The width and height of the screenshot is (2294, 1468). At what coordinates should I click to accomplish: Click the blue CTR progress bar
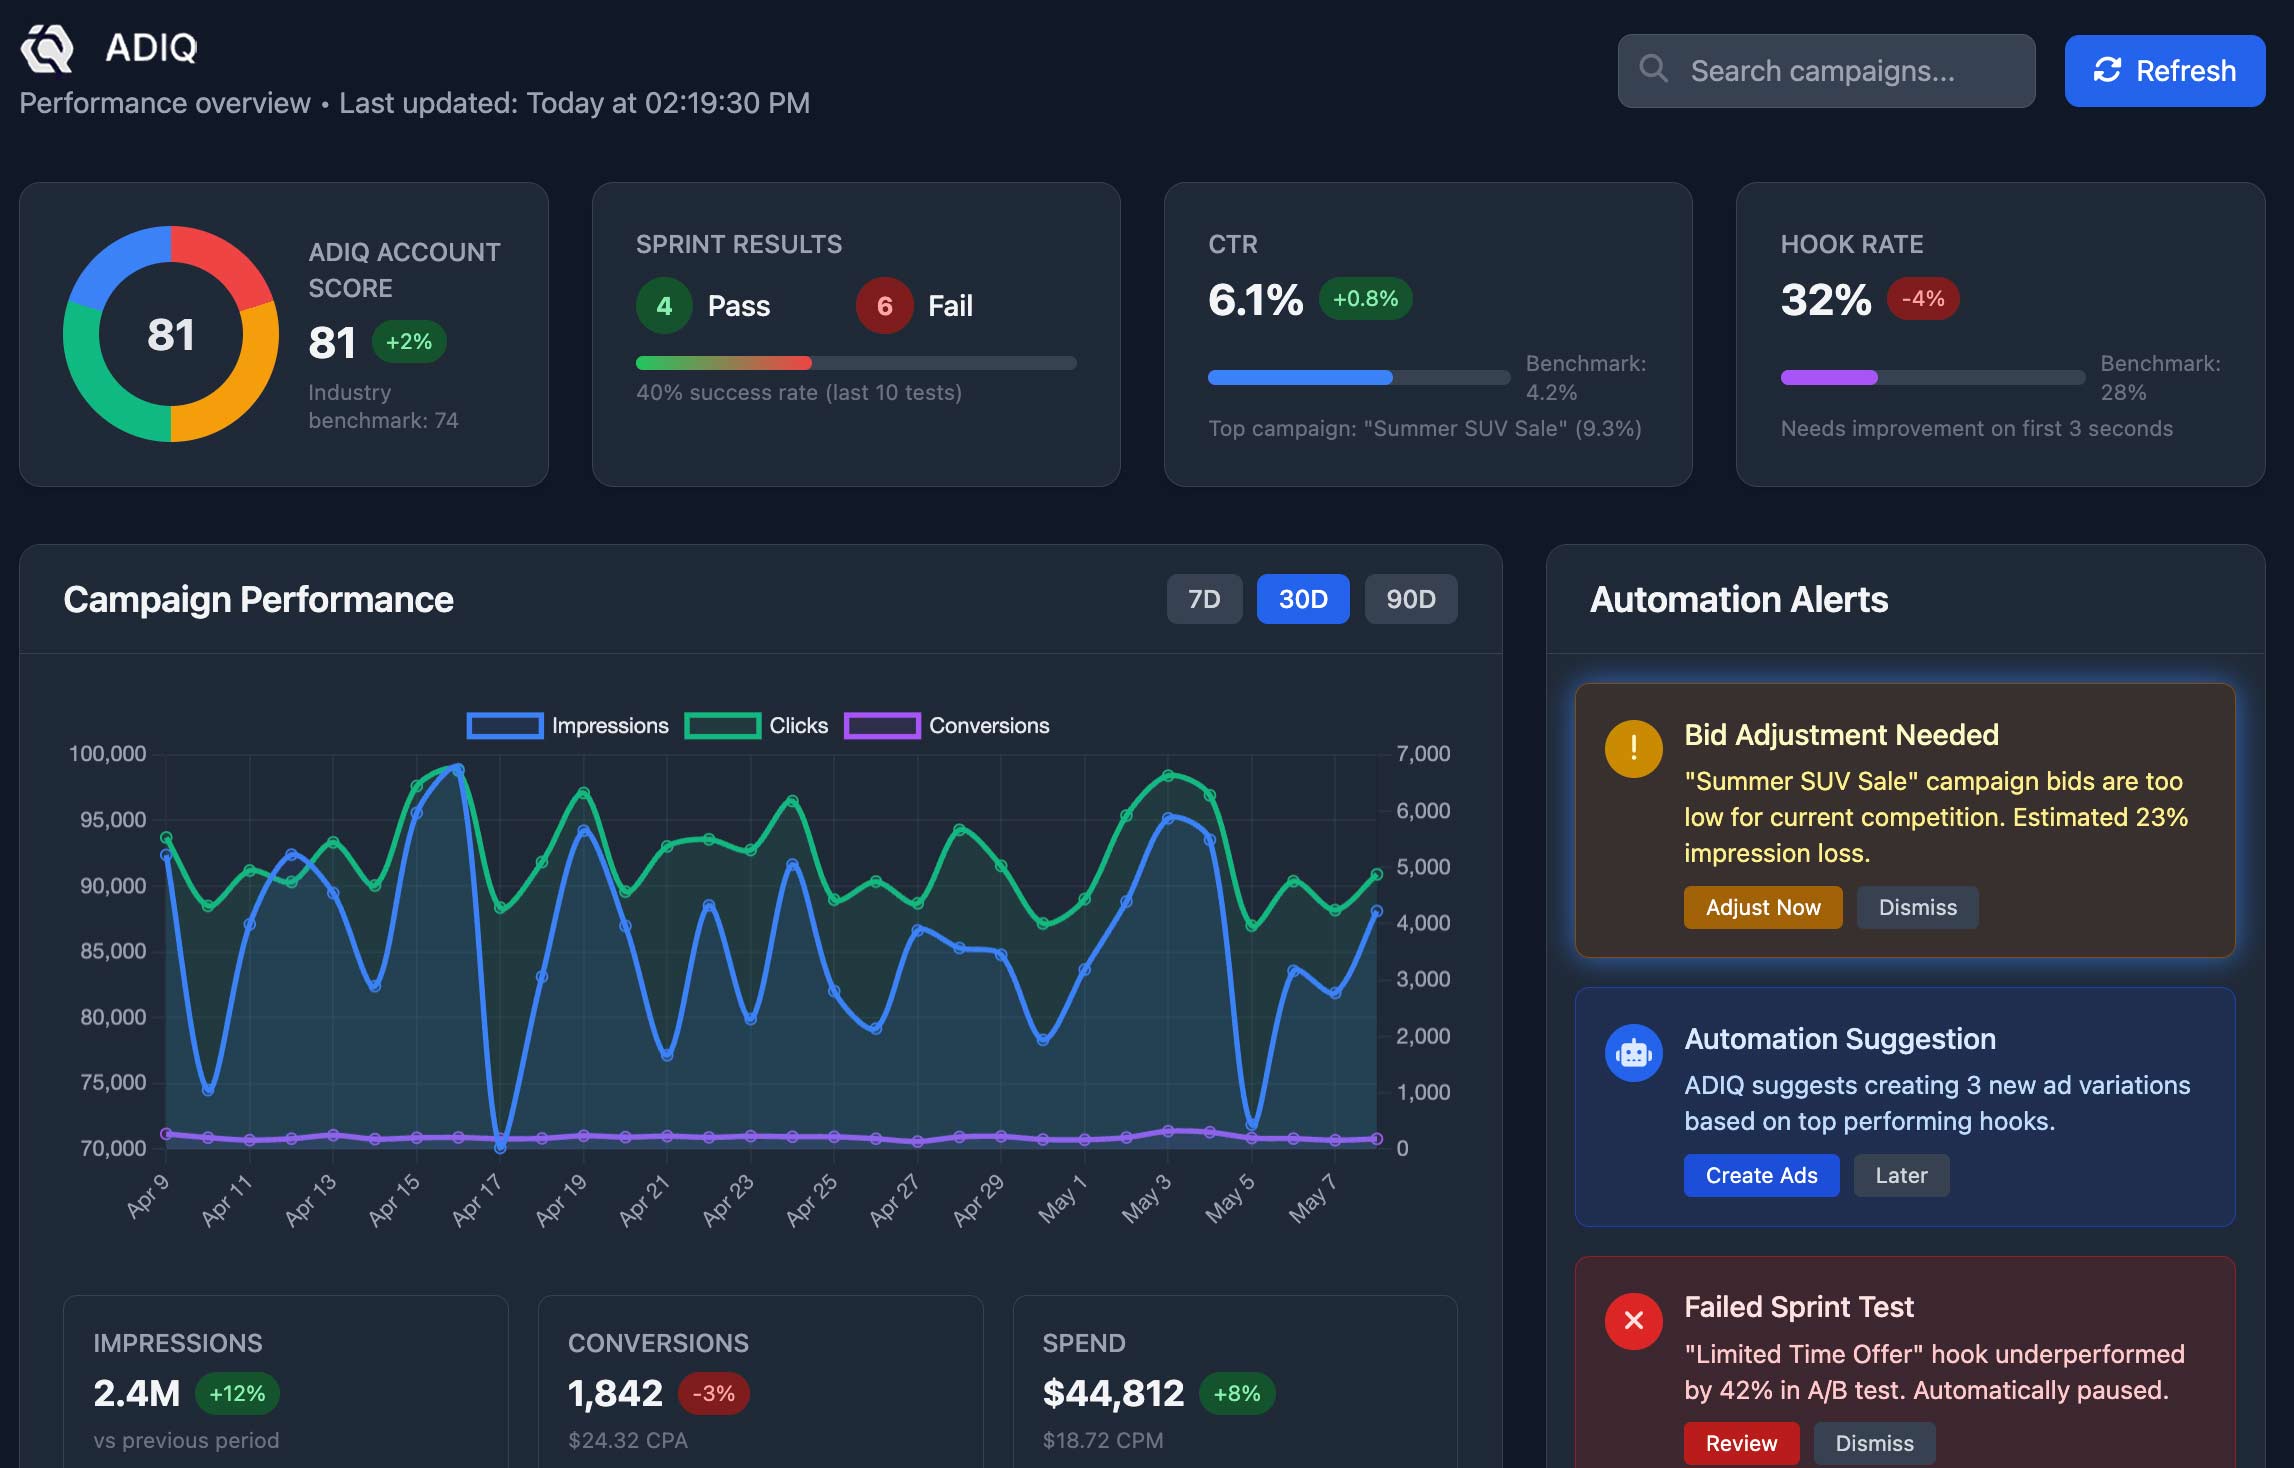[1359, 377]
